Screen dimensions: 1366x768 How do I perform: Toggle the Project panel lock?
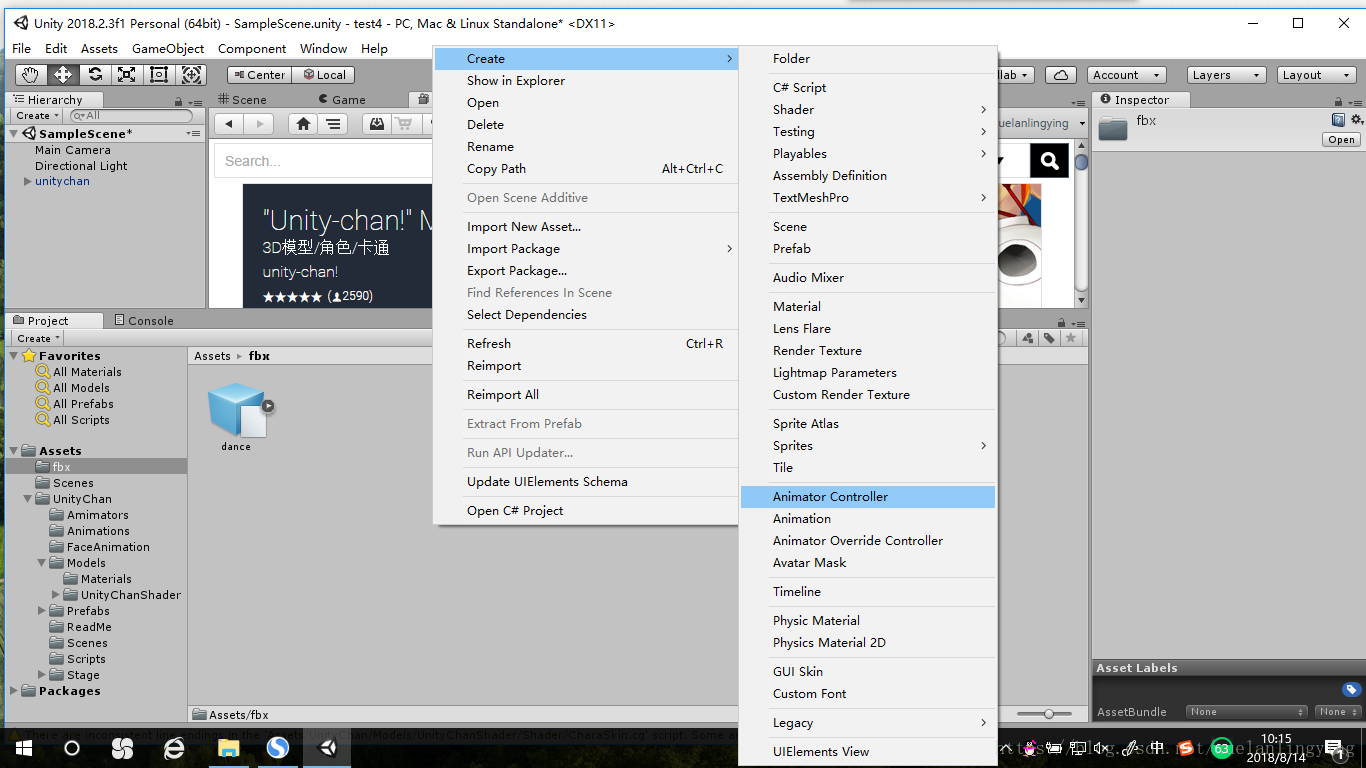pos(1061,321)
